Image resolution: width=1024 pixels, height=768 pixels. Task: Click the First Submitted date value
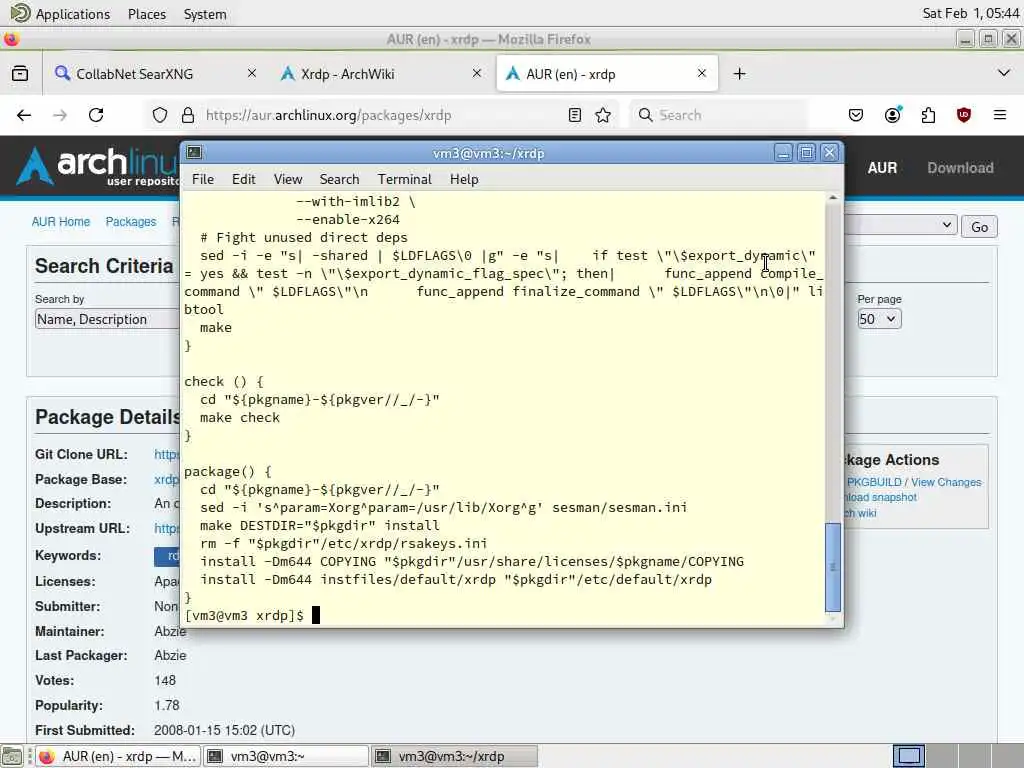point(224,730)
